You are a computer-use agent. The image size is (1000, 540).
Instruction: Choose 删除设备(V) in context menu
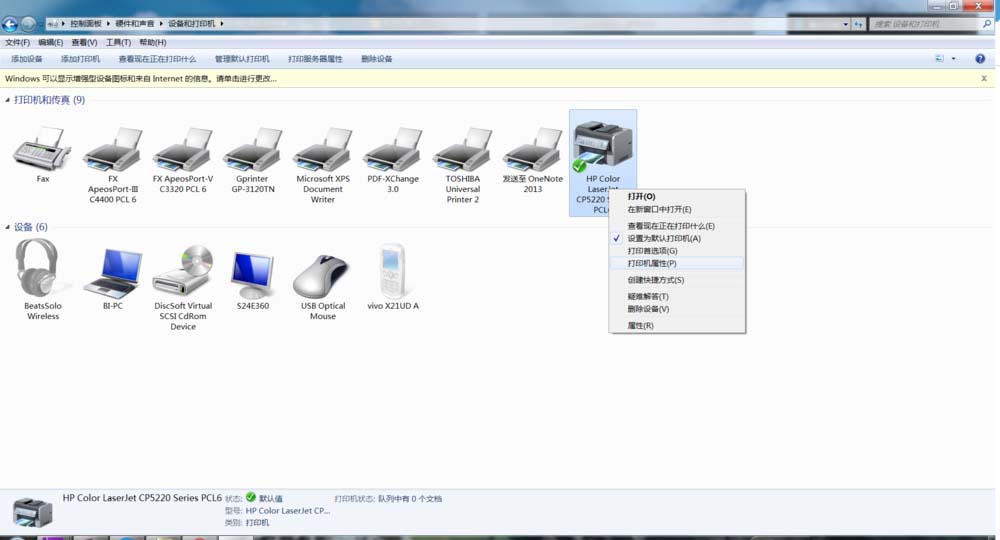pos(677,309)
